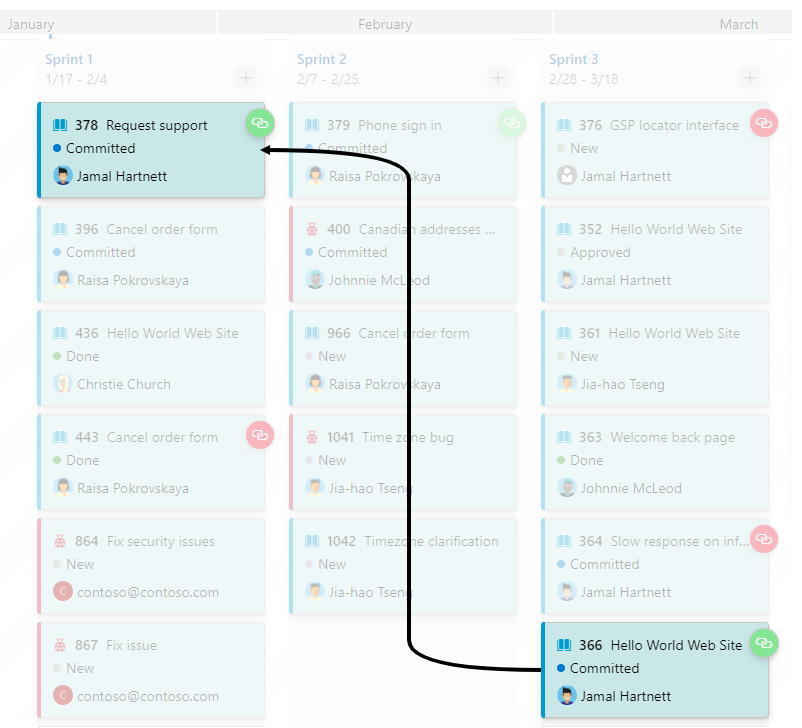
Task: Click the red dependency link icon on card 443
Action: tap(260, 435)
